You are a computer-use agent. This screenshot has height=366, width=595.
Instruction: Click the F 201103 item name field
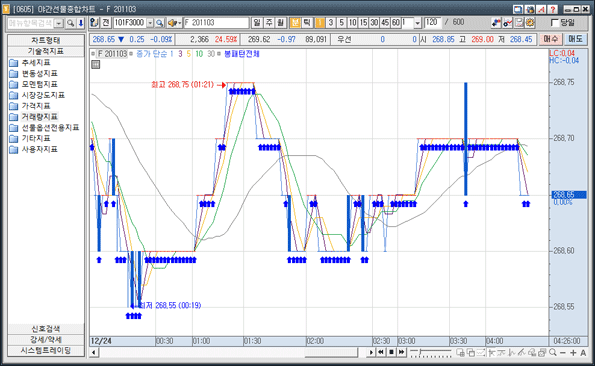(216, 23)
